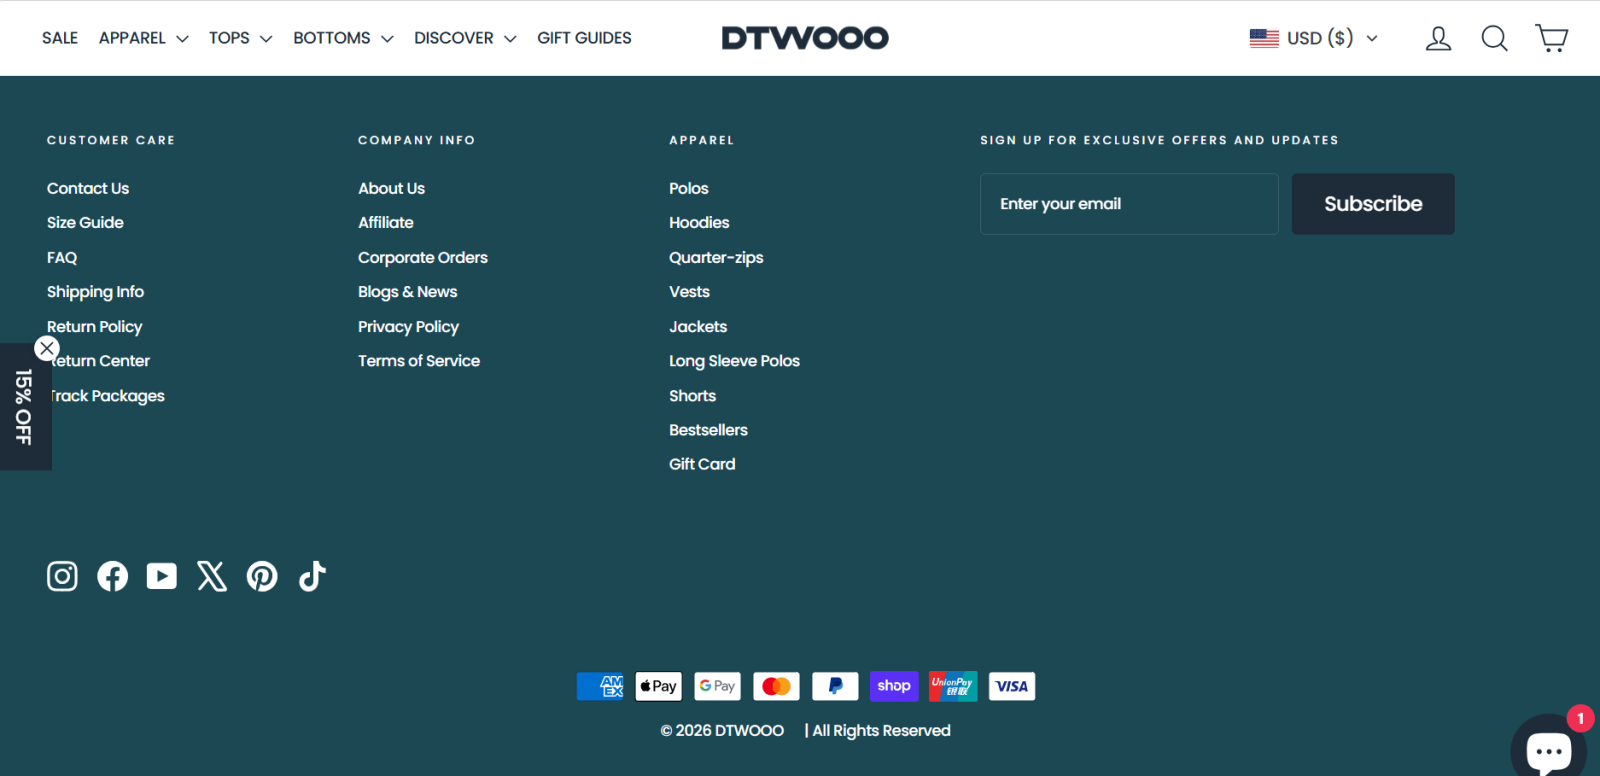Open the Contact Us link
Viewport: 1600px width, 776px height.
(x=88, y=188)
